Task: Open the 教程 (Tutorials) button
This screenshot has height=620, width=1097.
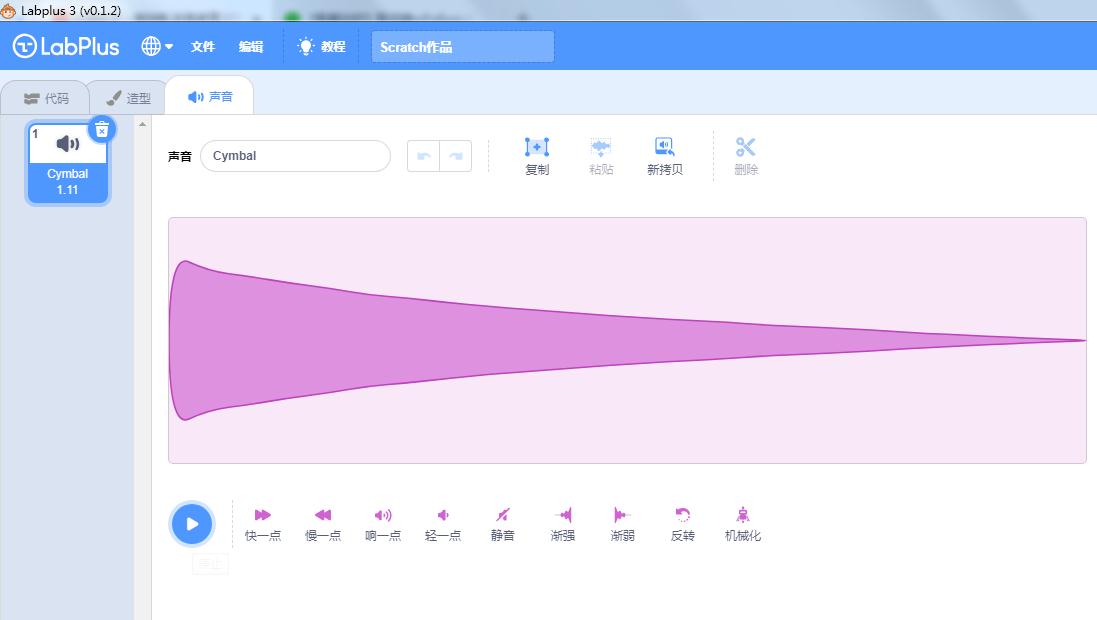Action: (x=322, y=47)
